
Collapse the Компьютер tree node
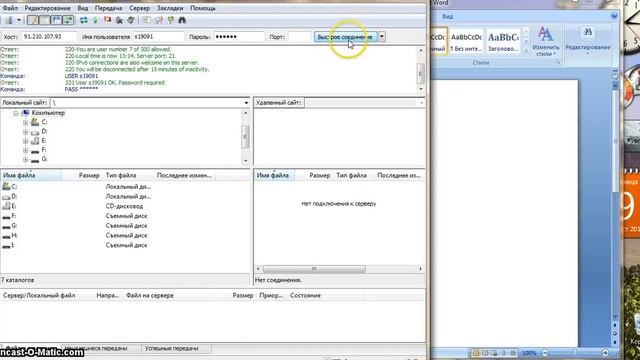[x=16, y=113]
